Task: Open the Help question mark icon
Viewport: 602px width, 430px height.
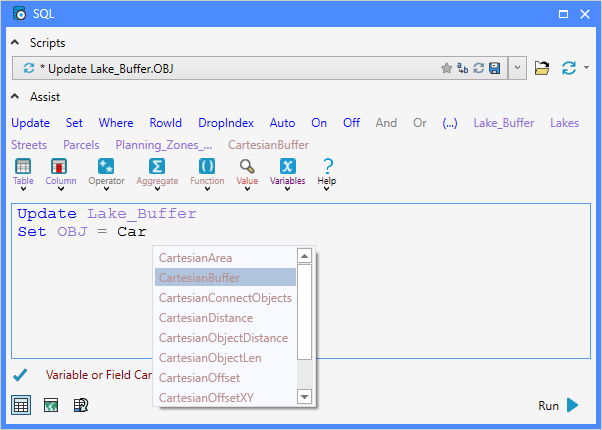Action: [x=327, y=167]
